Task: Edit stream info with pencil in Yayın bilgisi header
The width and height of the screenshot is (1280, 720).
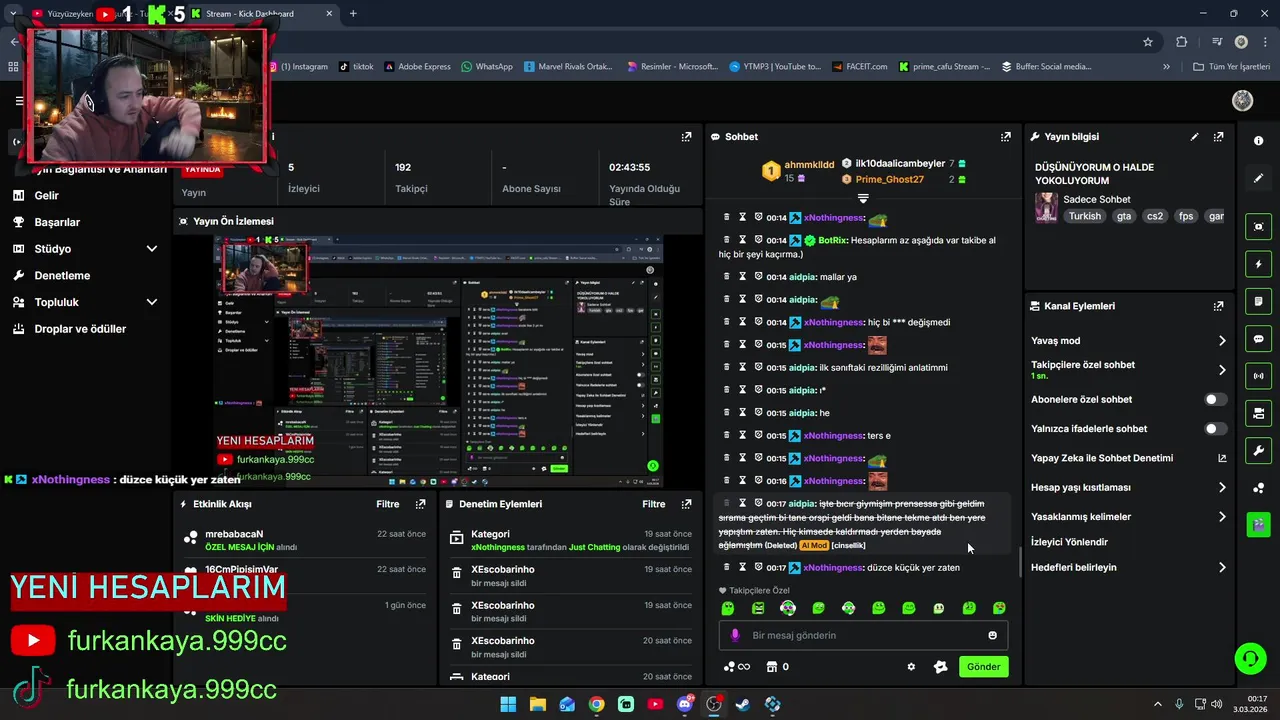Action: (x=1194, y=137)
